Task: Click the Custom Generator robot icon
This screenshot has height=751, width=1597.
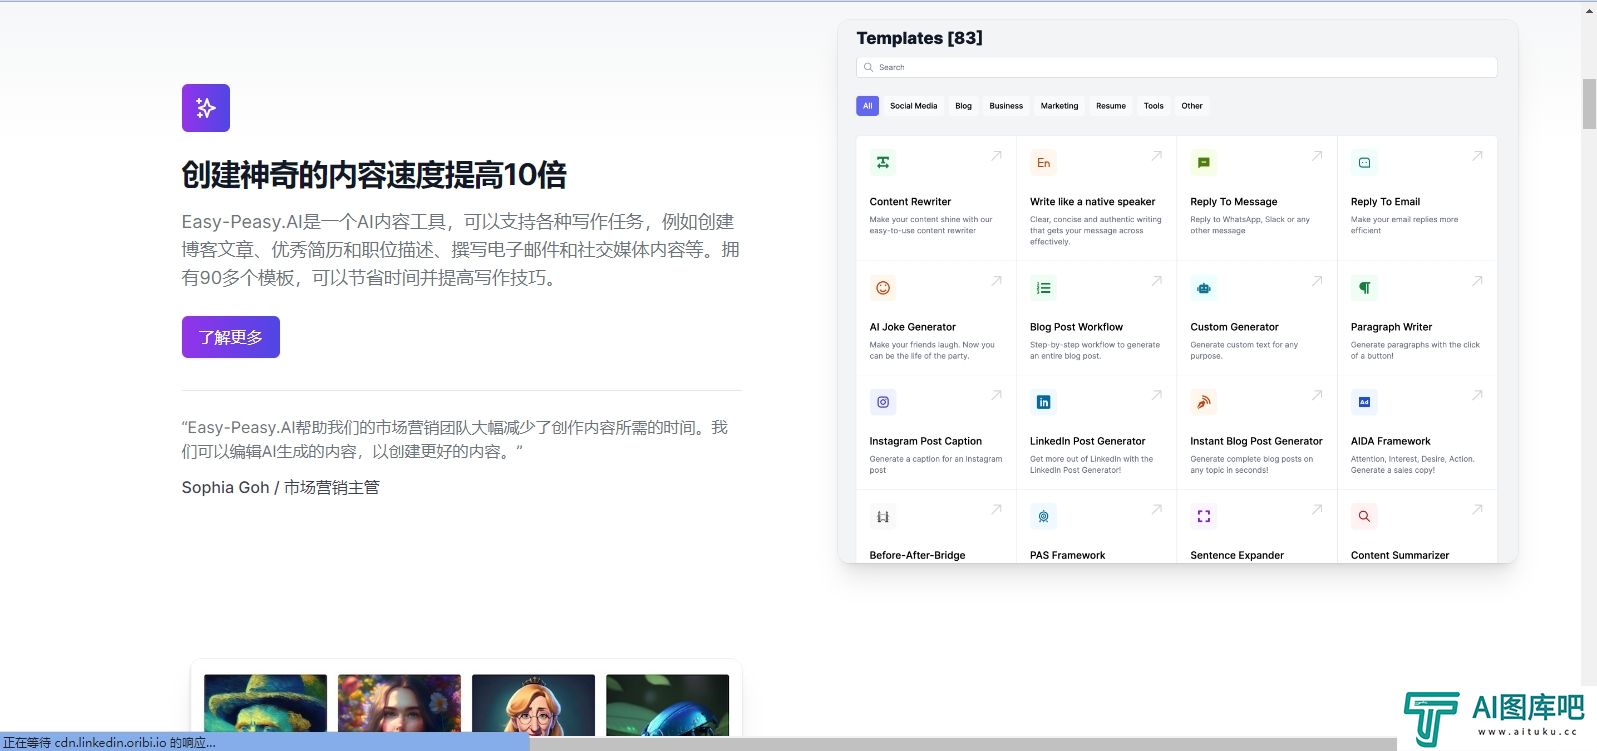Action: 1204,288
